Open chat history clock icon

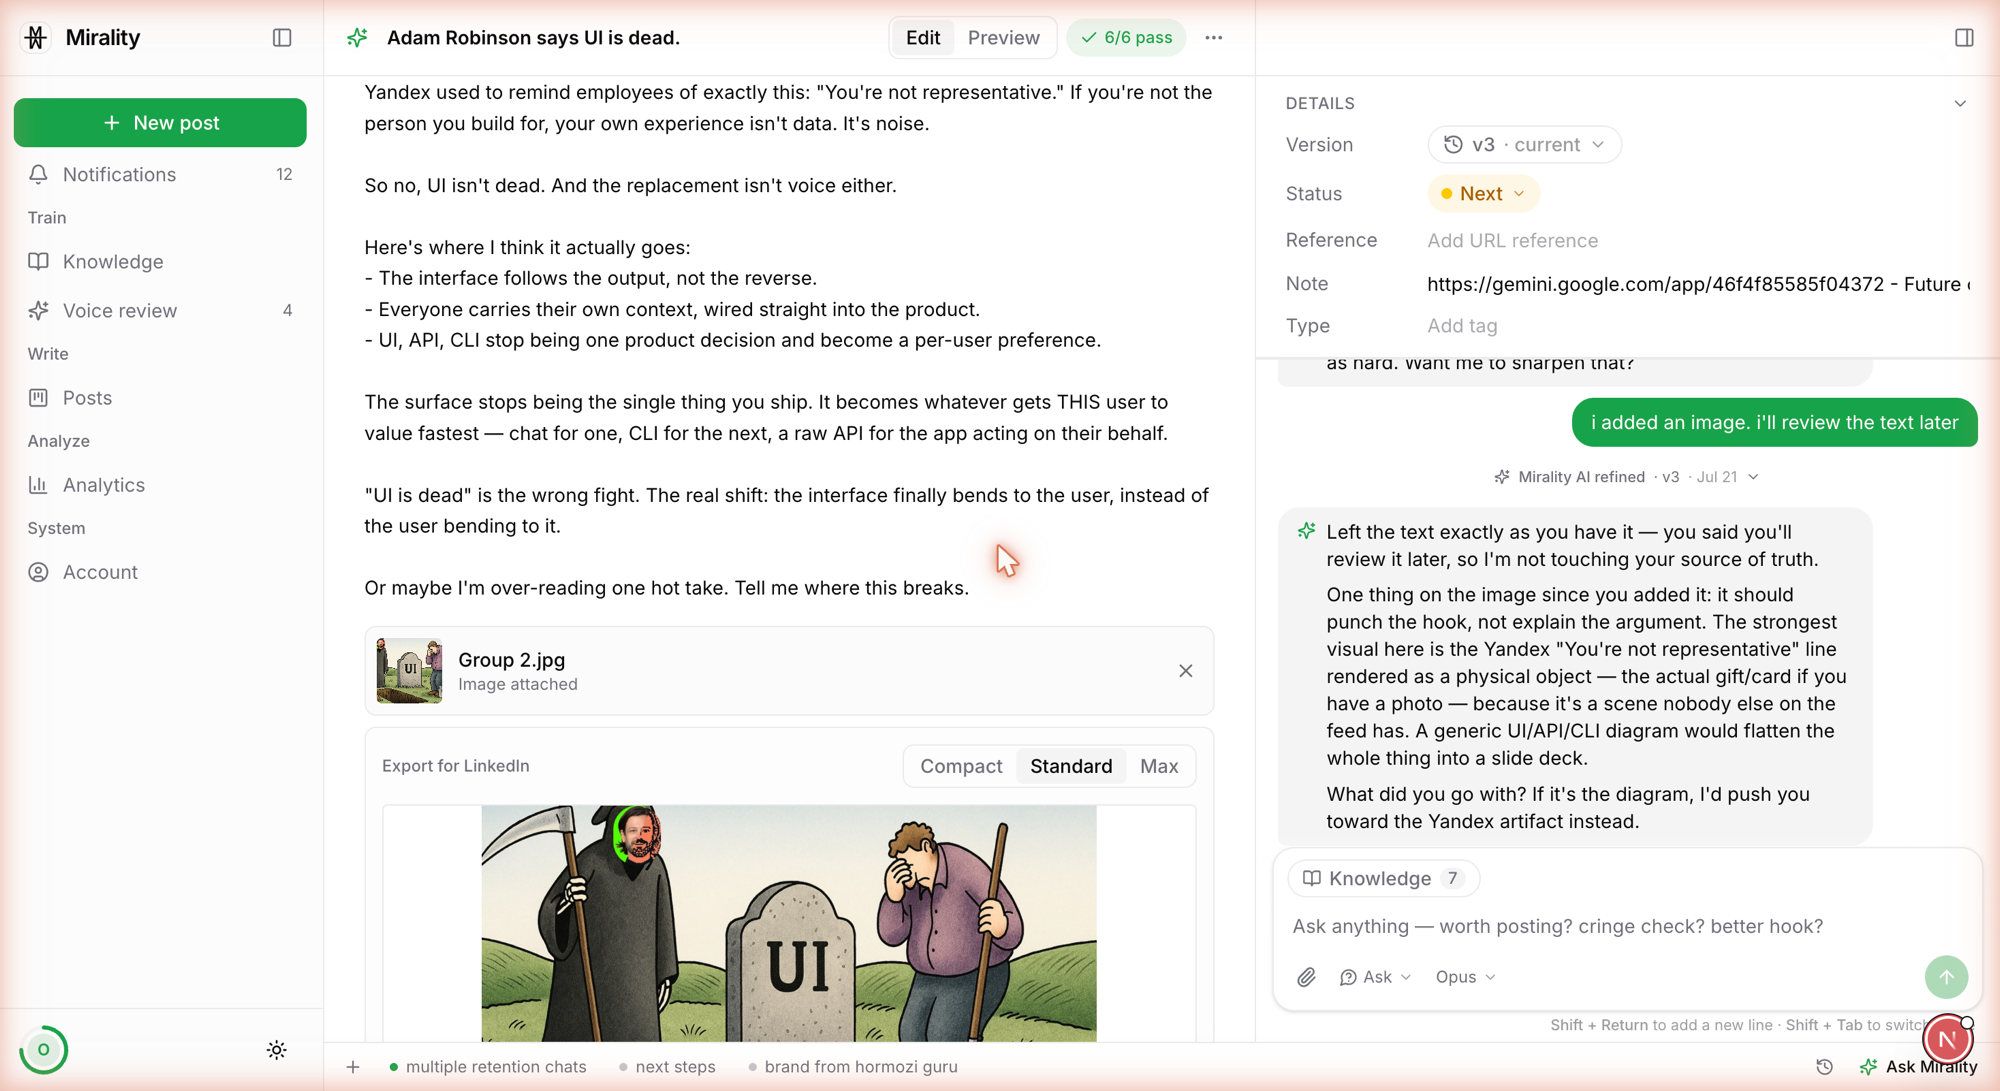click(1824, 1067)
